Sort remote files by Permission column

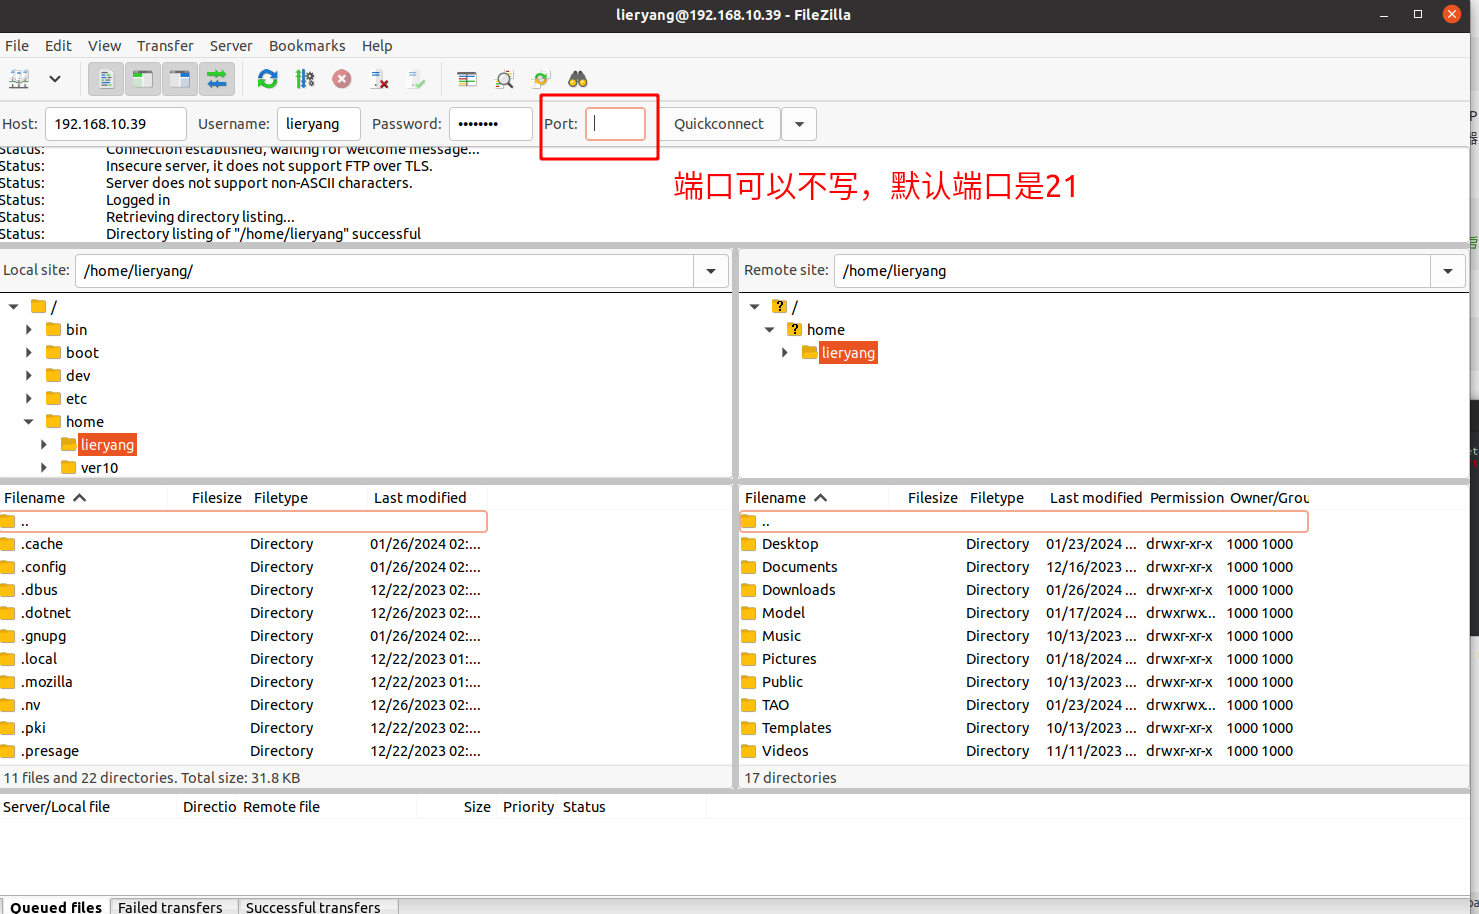(1186, 498)
